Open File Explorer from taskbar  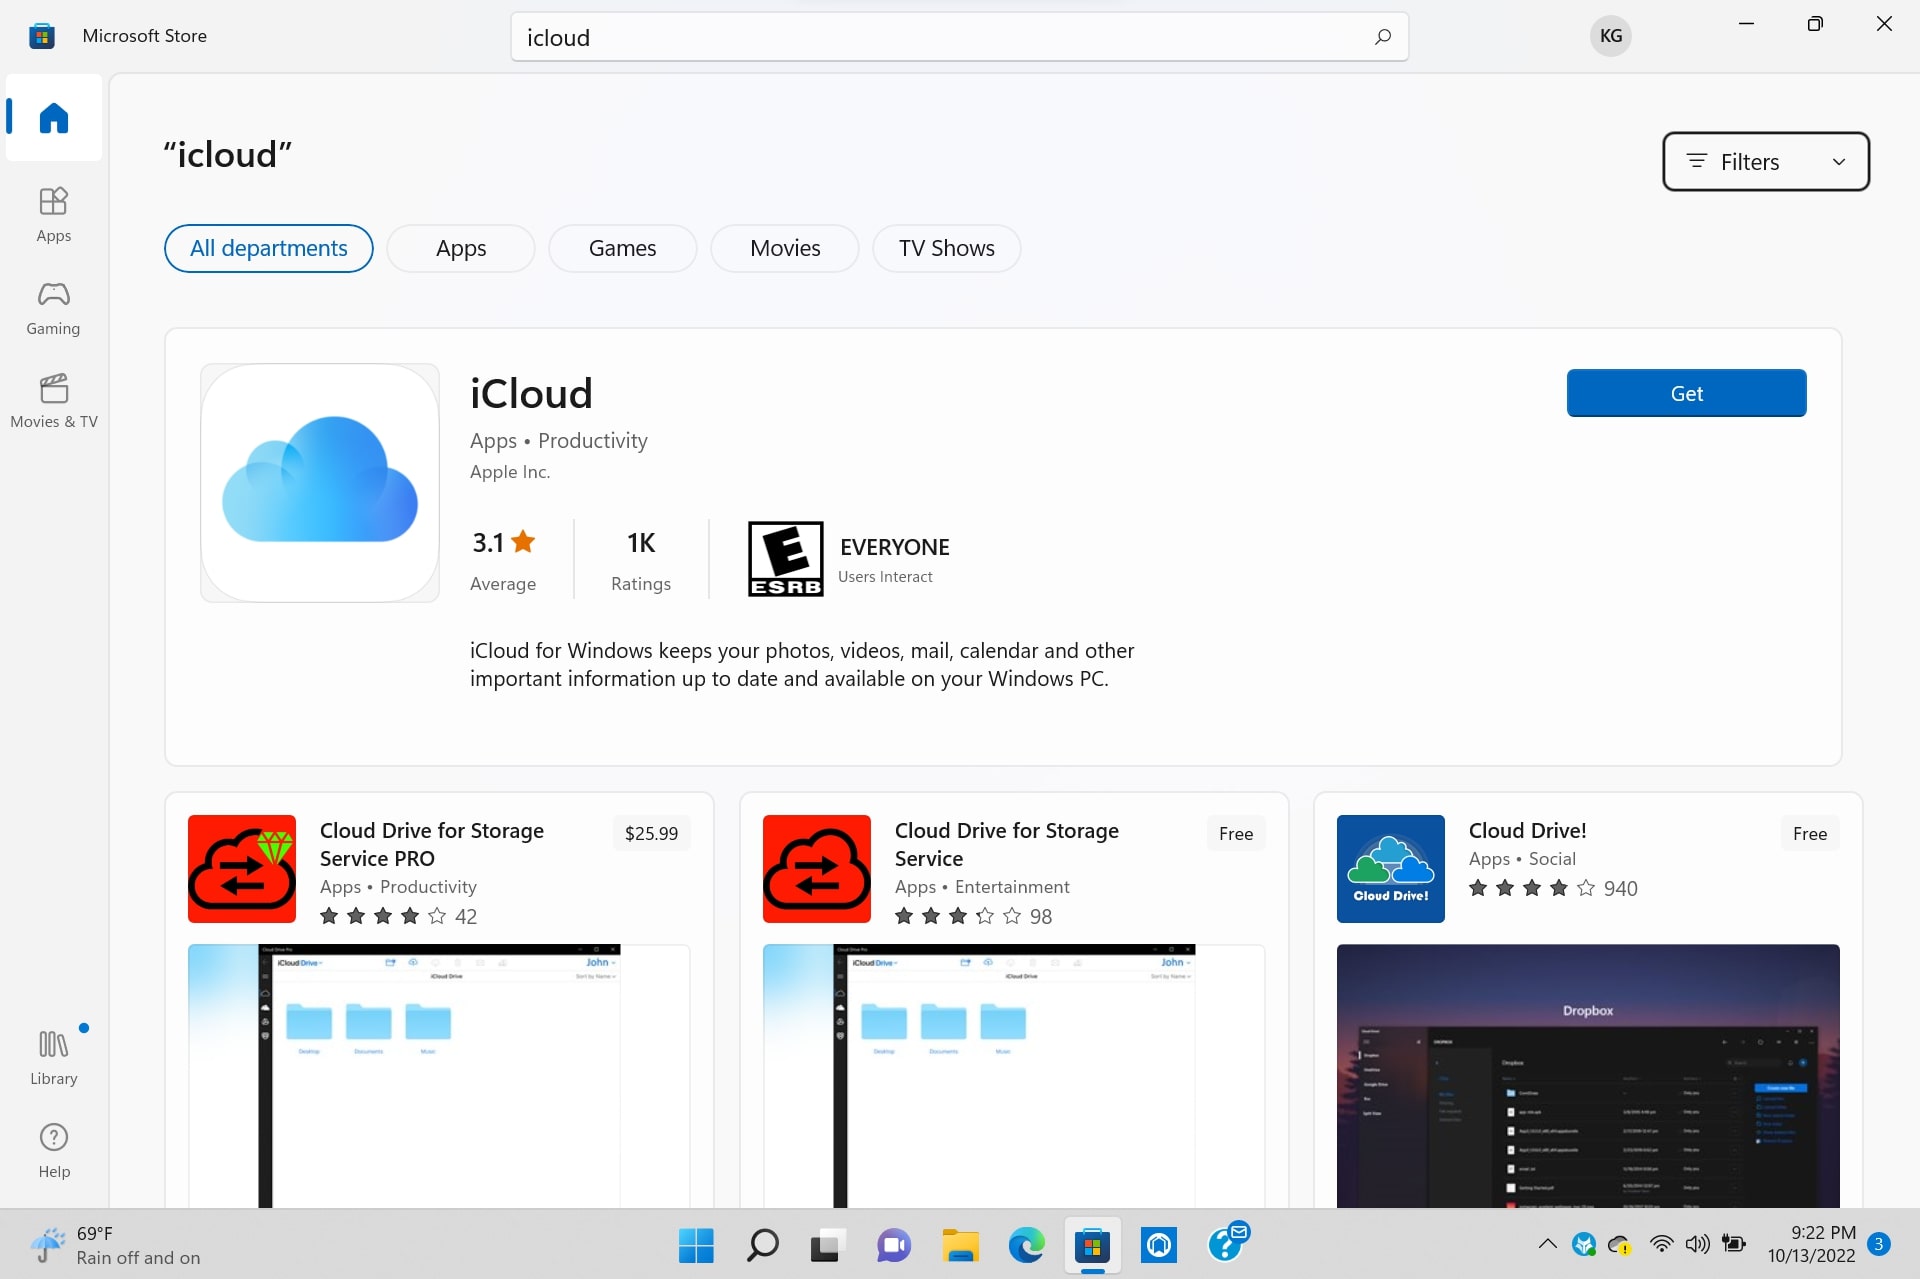coord(960,1245)
